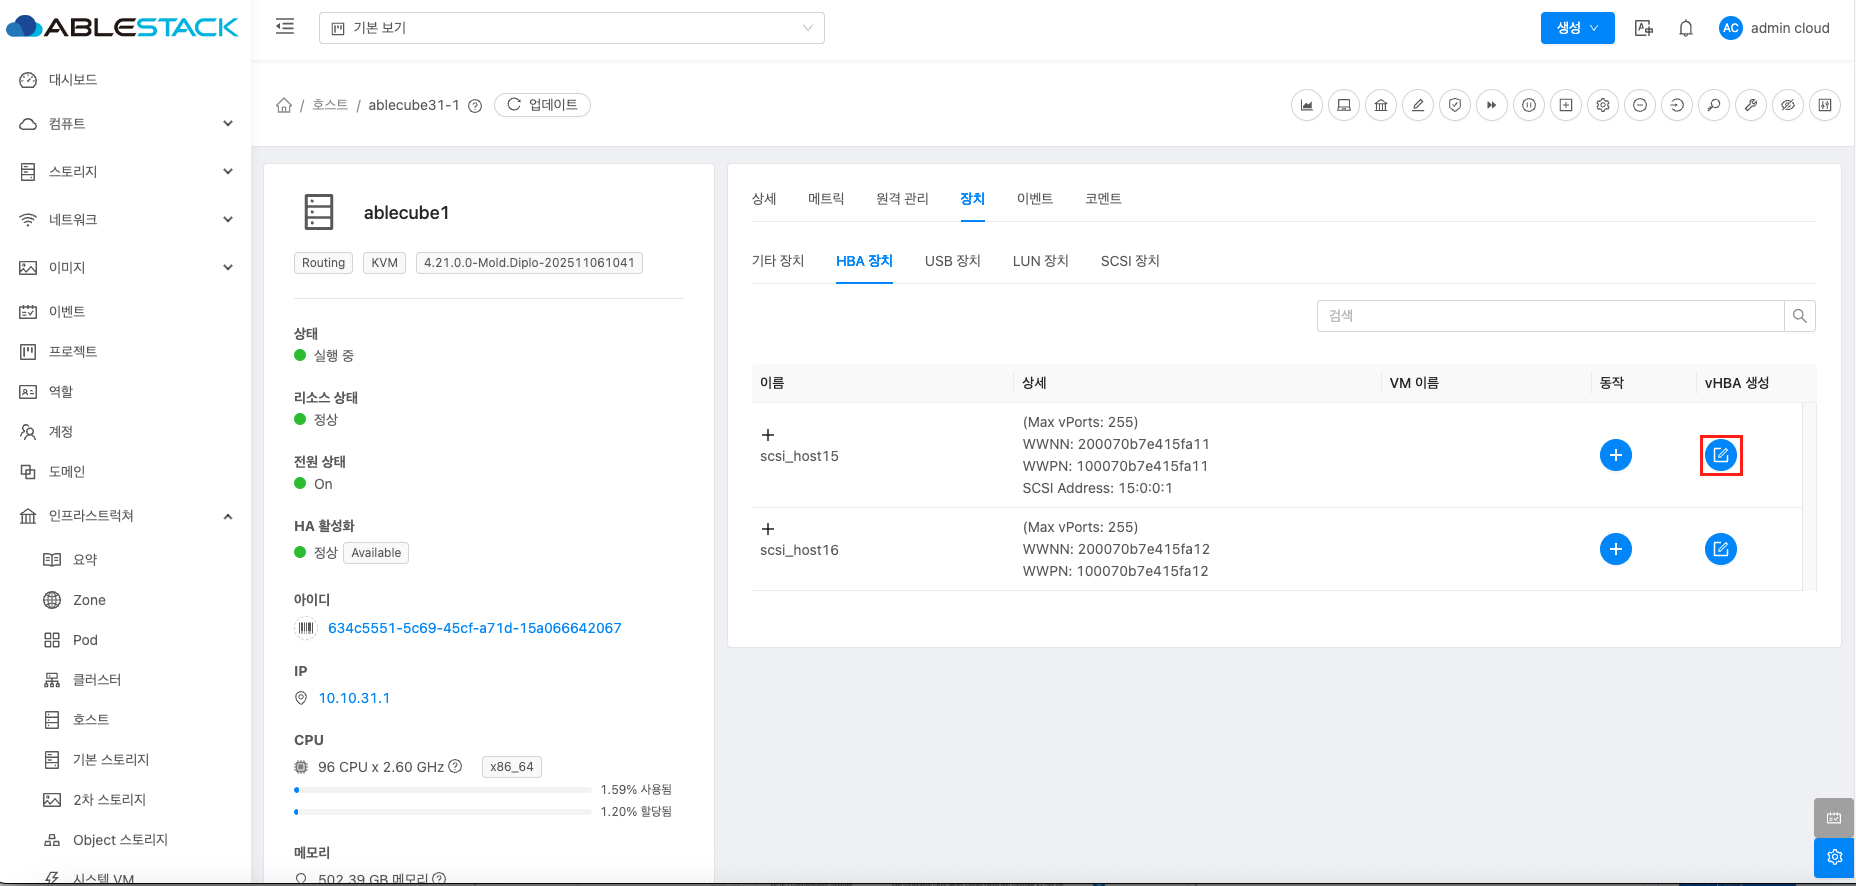Open the 생성 create dropdown button

[1577, 28]
